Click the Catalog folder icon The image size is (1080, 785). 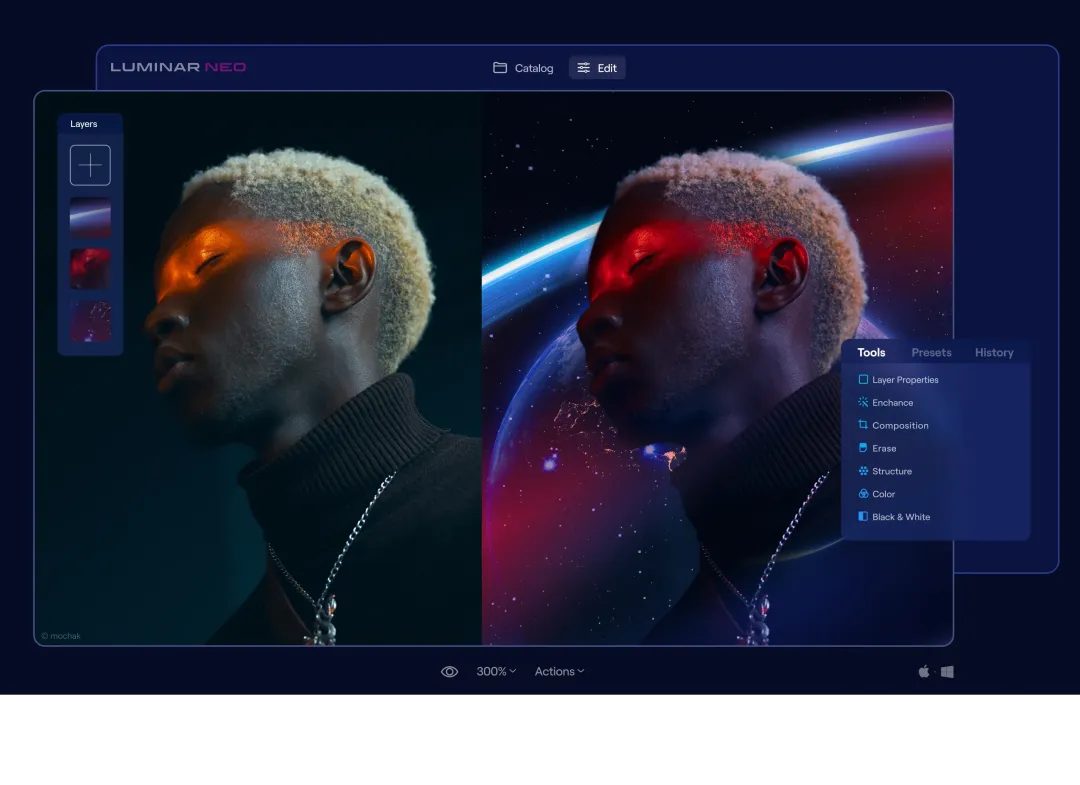[500, 67]
